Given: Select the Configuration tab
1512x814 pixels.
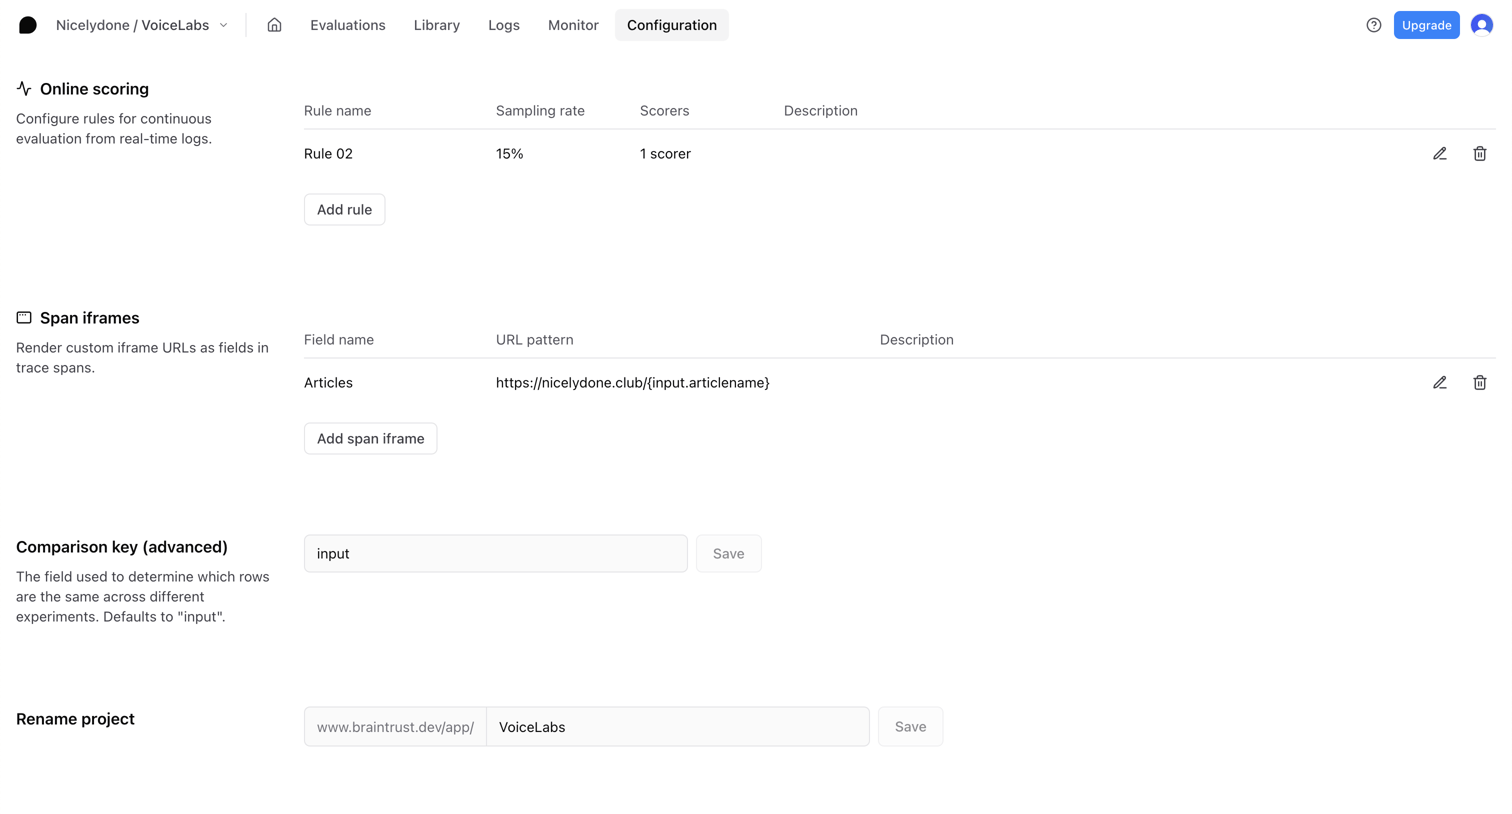Looking at the screenshot, I should pos(672,25).
